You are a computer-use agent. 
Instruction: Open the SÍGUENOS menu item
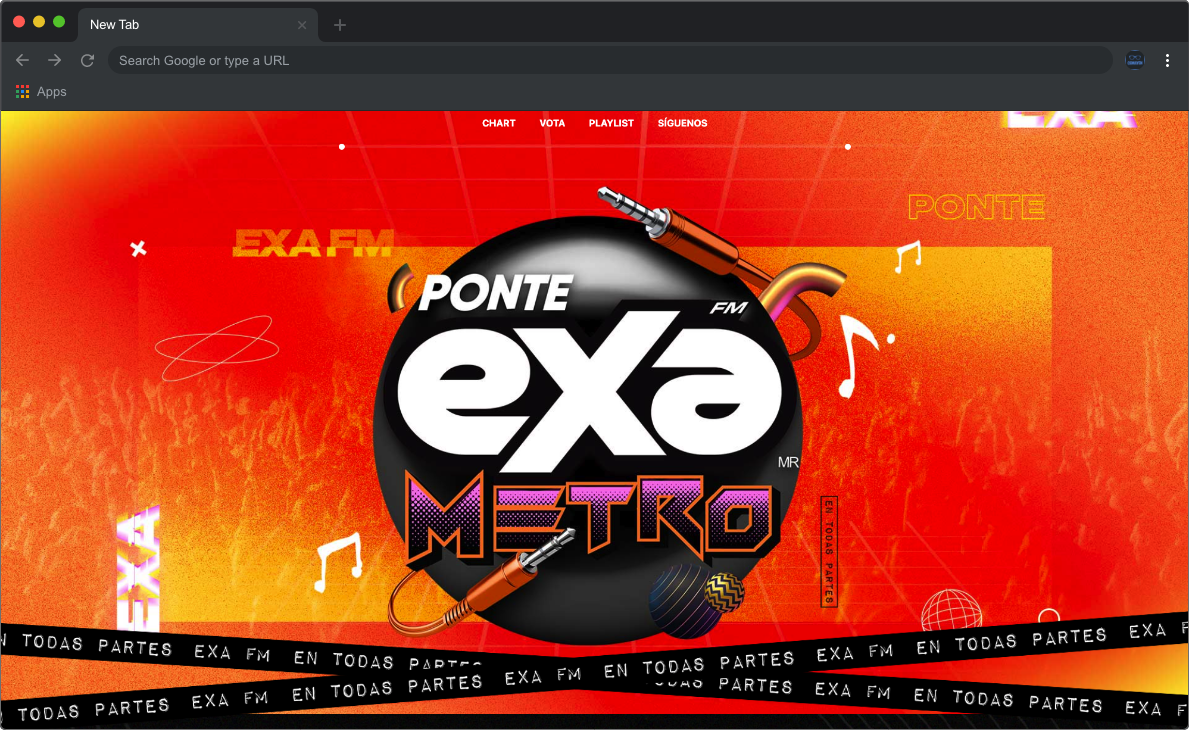point(682,123)
